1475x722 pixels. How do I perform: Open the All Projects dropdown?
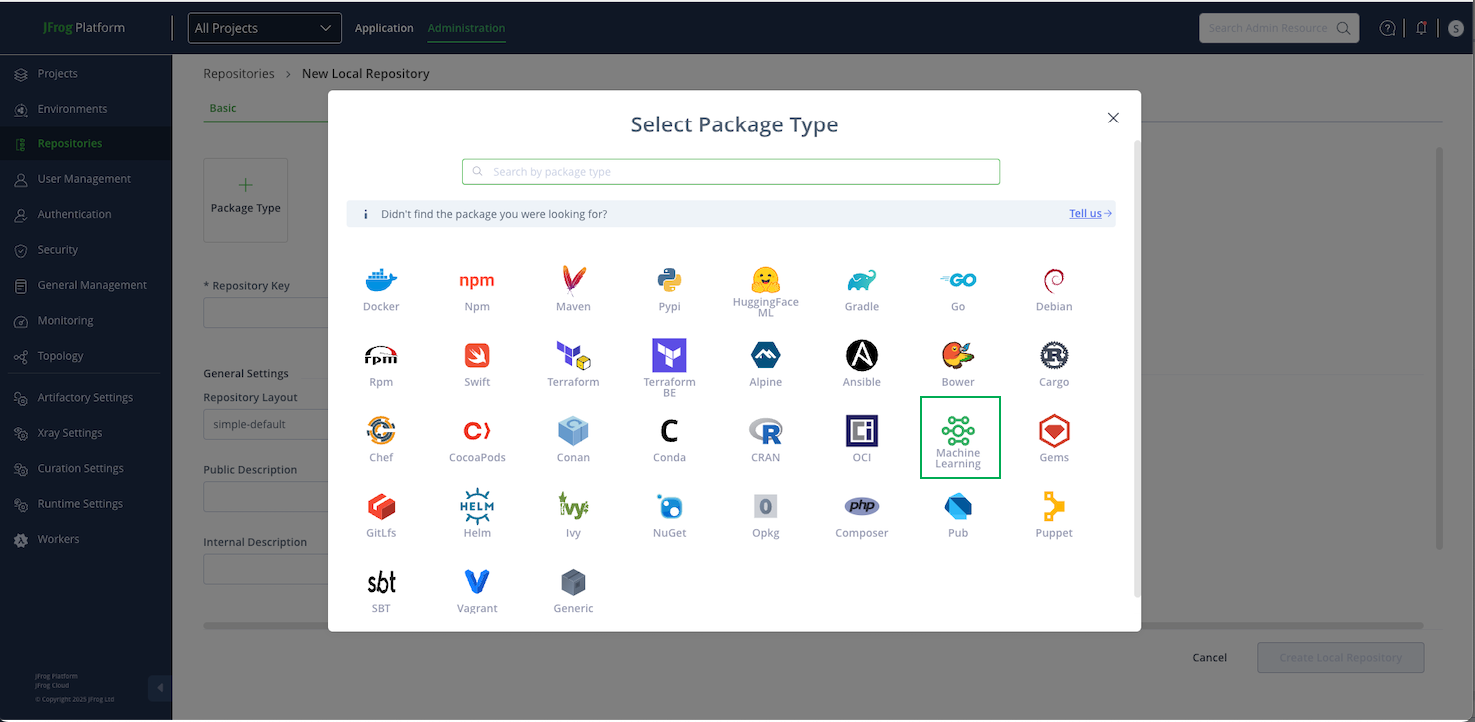[264, 28]
